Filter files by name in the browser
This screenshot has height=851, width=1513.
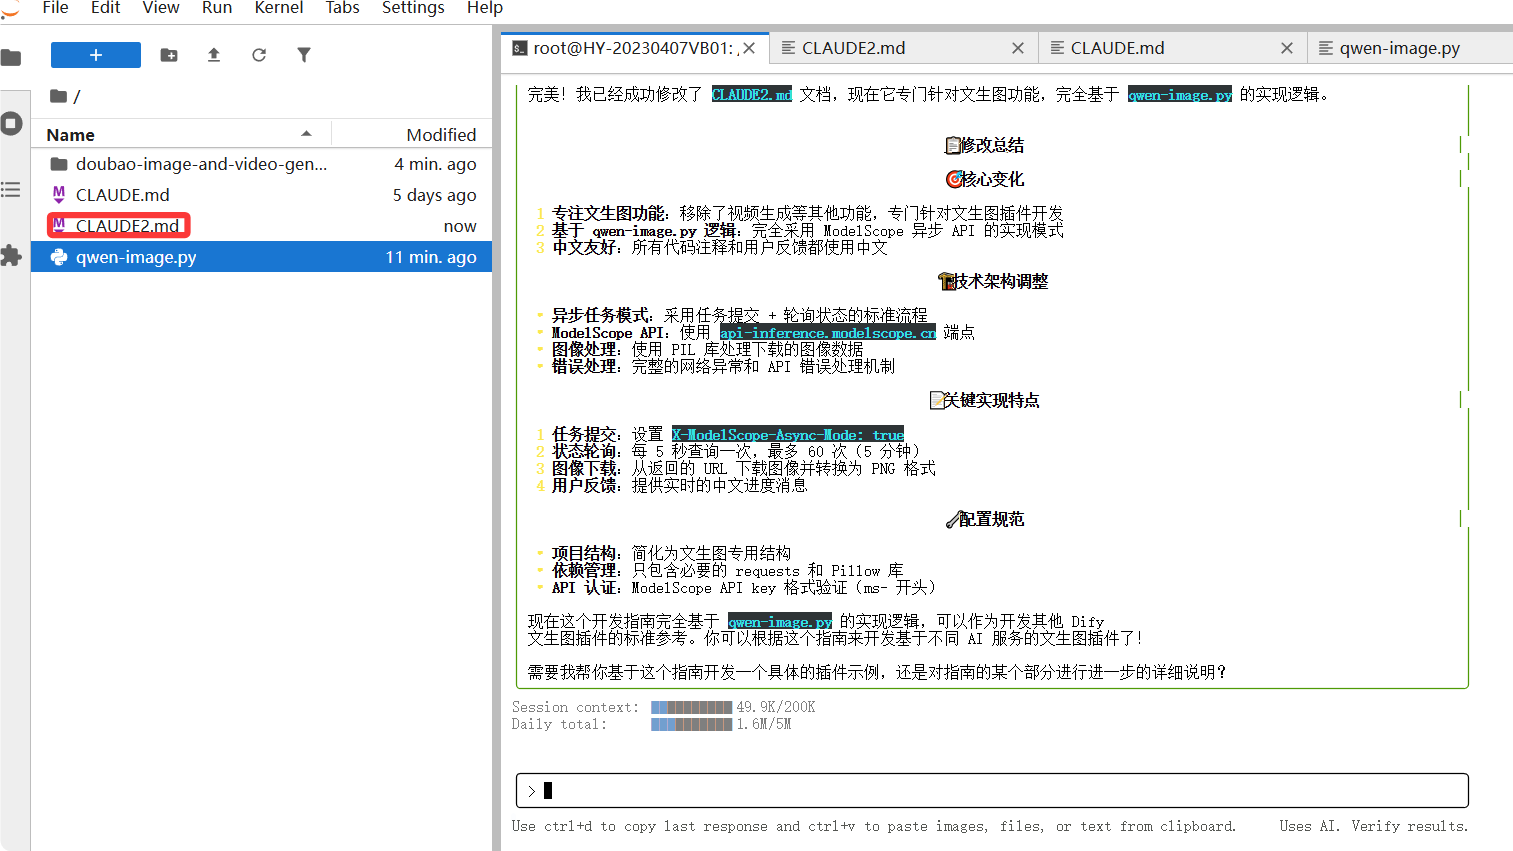(x=303, y=56)
